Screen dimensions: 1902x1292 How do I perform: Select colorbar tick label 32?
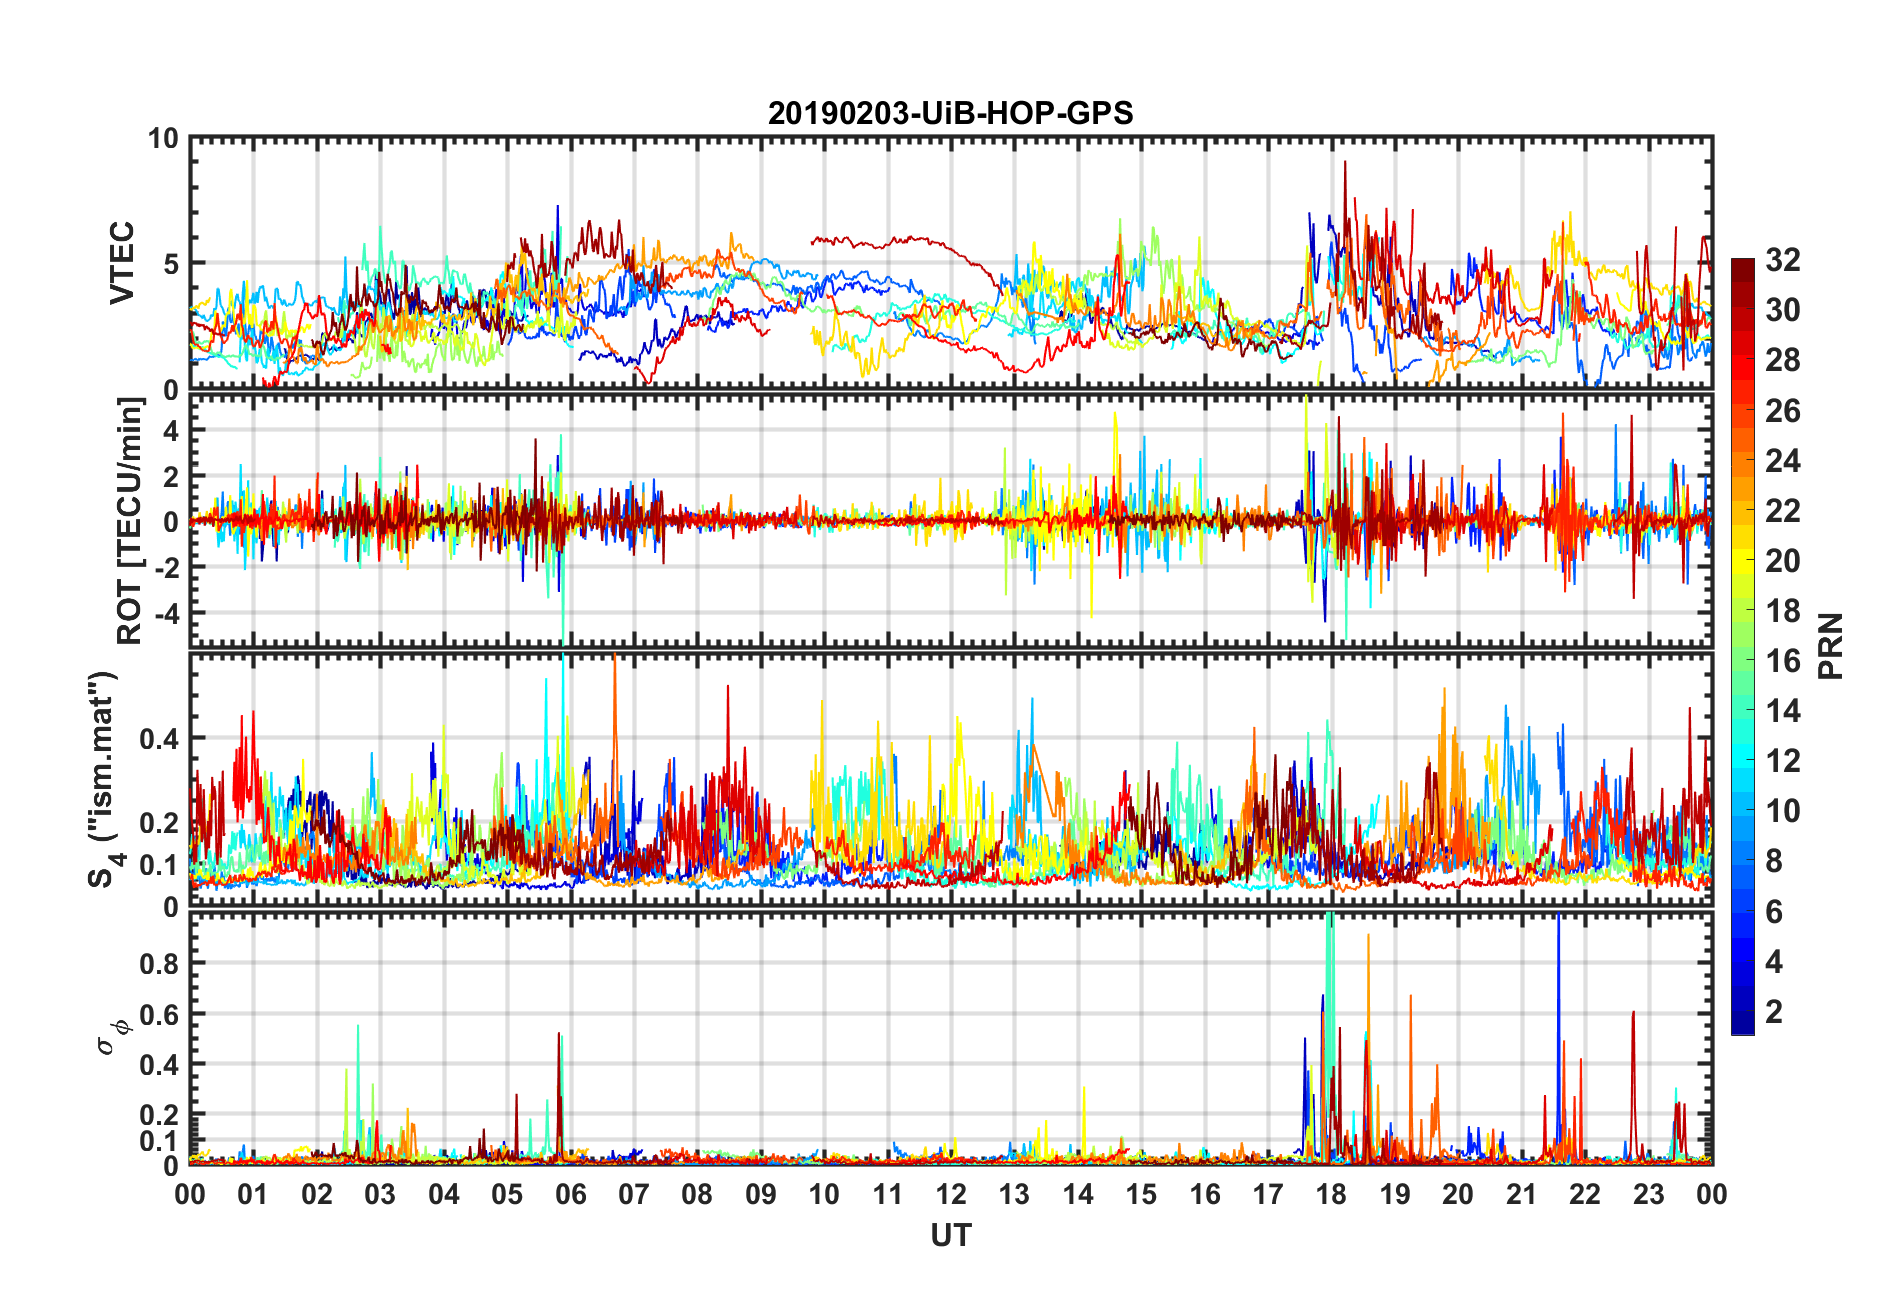[1782, 260]
